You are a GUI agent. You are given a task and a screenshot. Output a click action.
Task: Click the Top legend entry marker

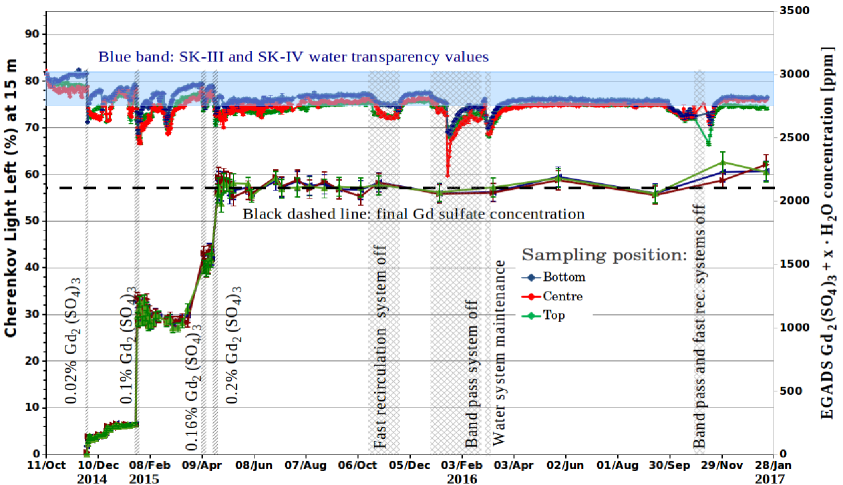click(x=531, y=316)
